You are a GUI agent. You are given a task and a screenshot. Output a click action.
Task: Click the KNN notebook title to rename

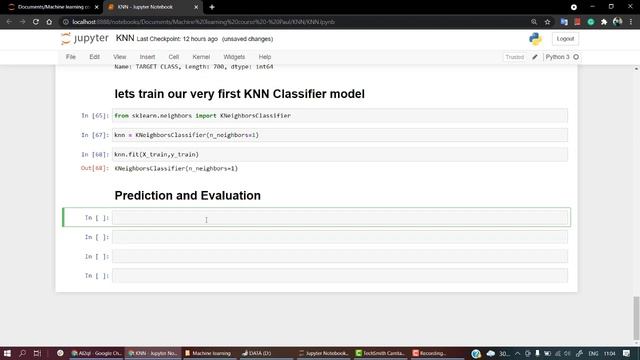[125, 38]
